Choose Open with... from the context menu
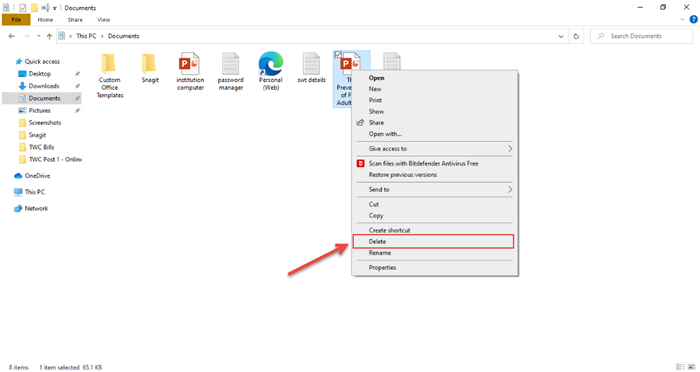This screenshot has width=700, height=372. pyautogui.click(x=435, y=134)
